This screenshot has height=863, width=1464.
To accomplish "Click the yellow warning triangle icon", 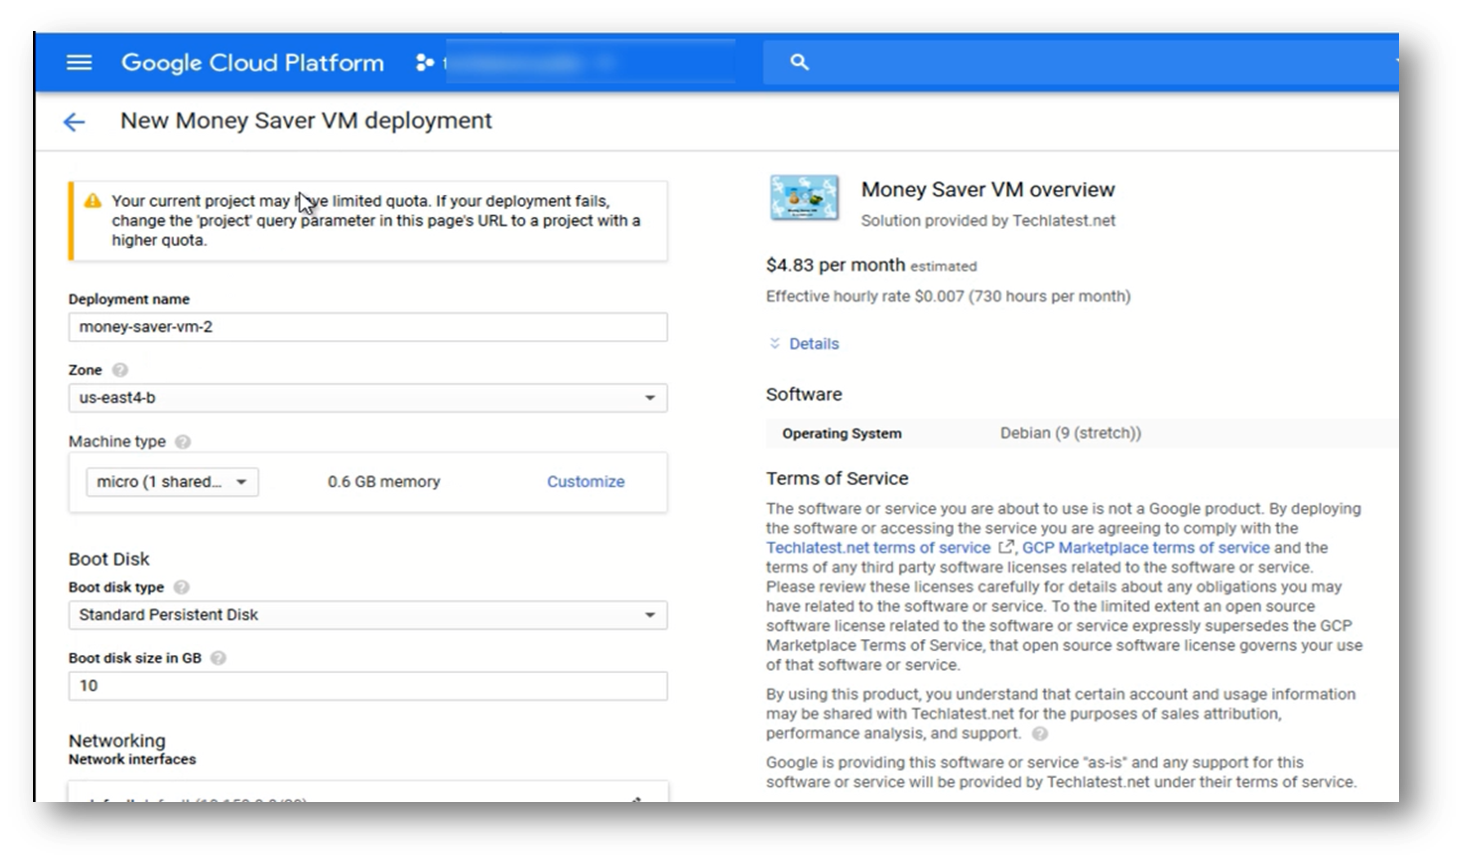I will click(x=93, y=201).
